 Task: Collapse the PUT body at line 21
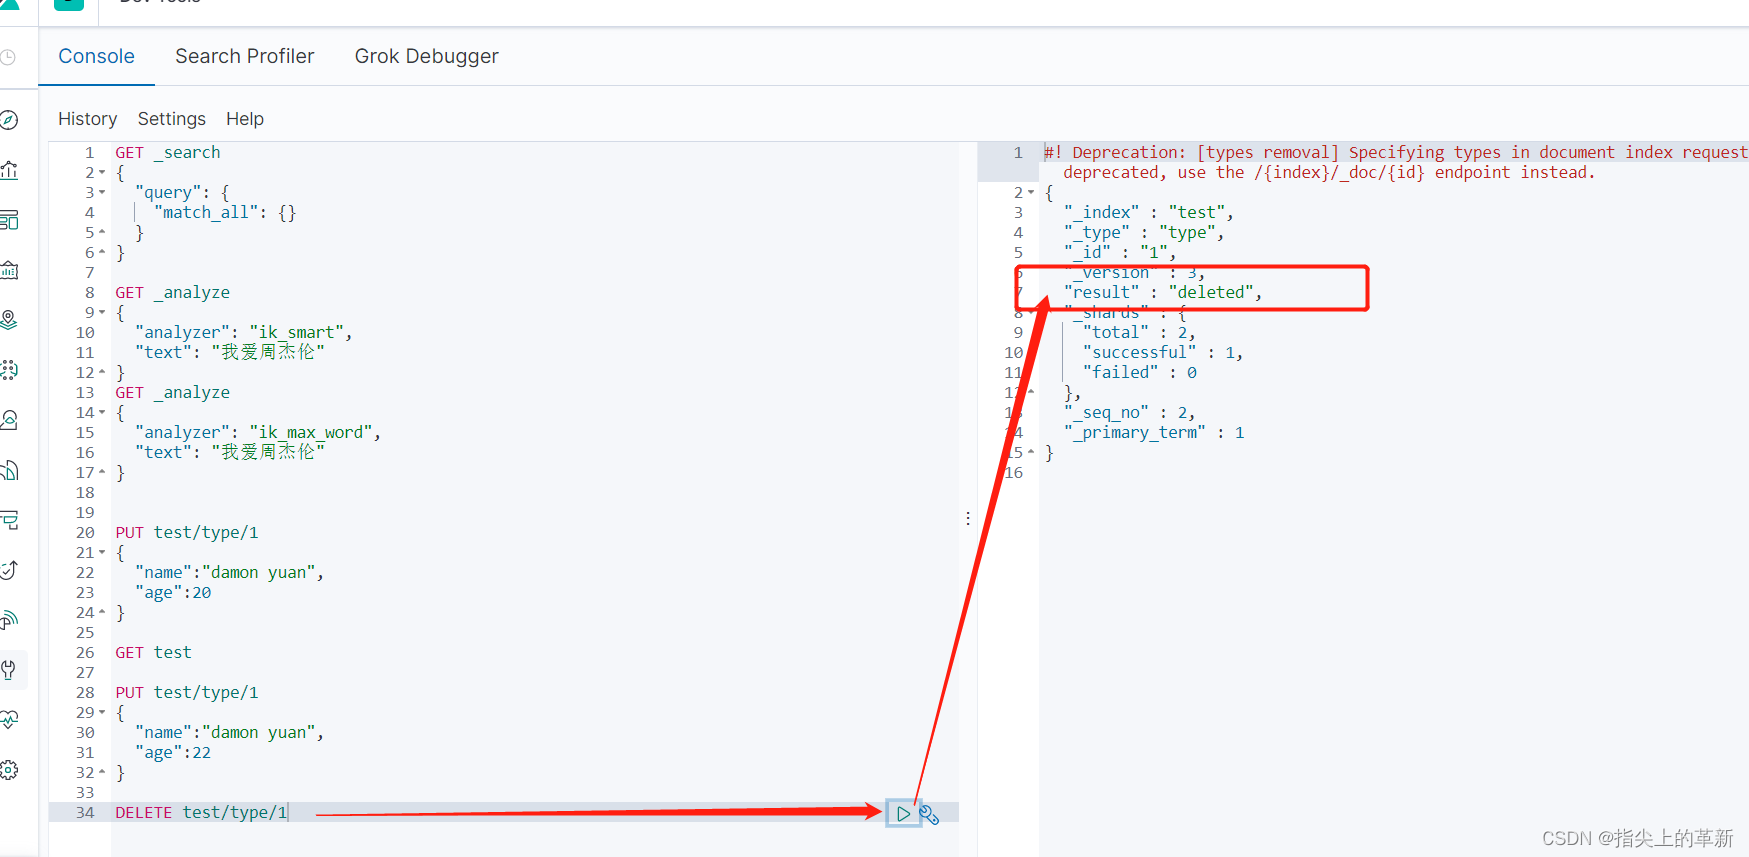pos(102,553)
